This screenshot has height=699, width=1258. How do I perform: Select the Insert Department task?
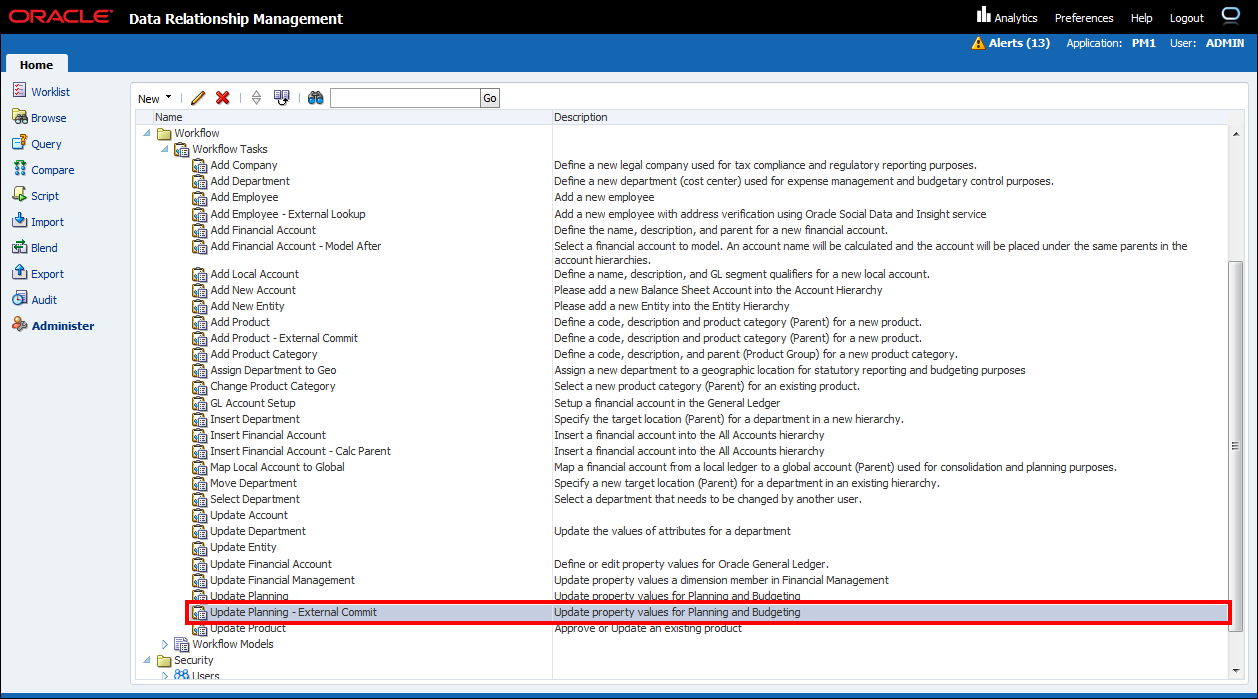point(255,420)
